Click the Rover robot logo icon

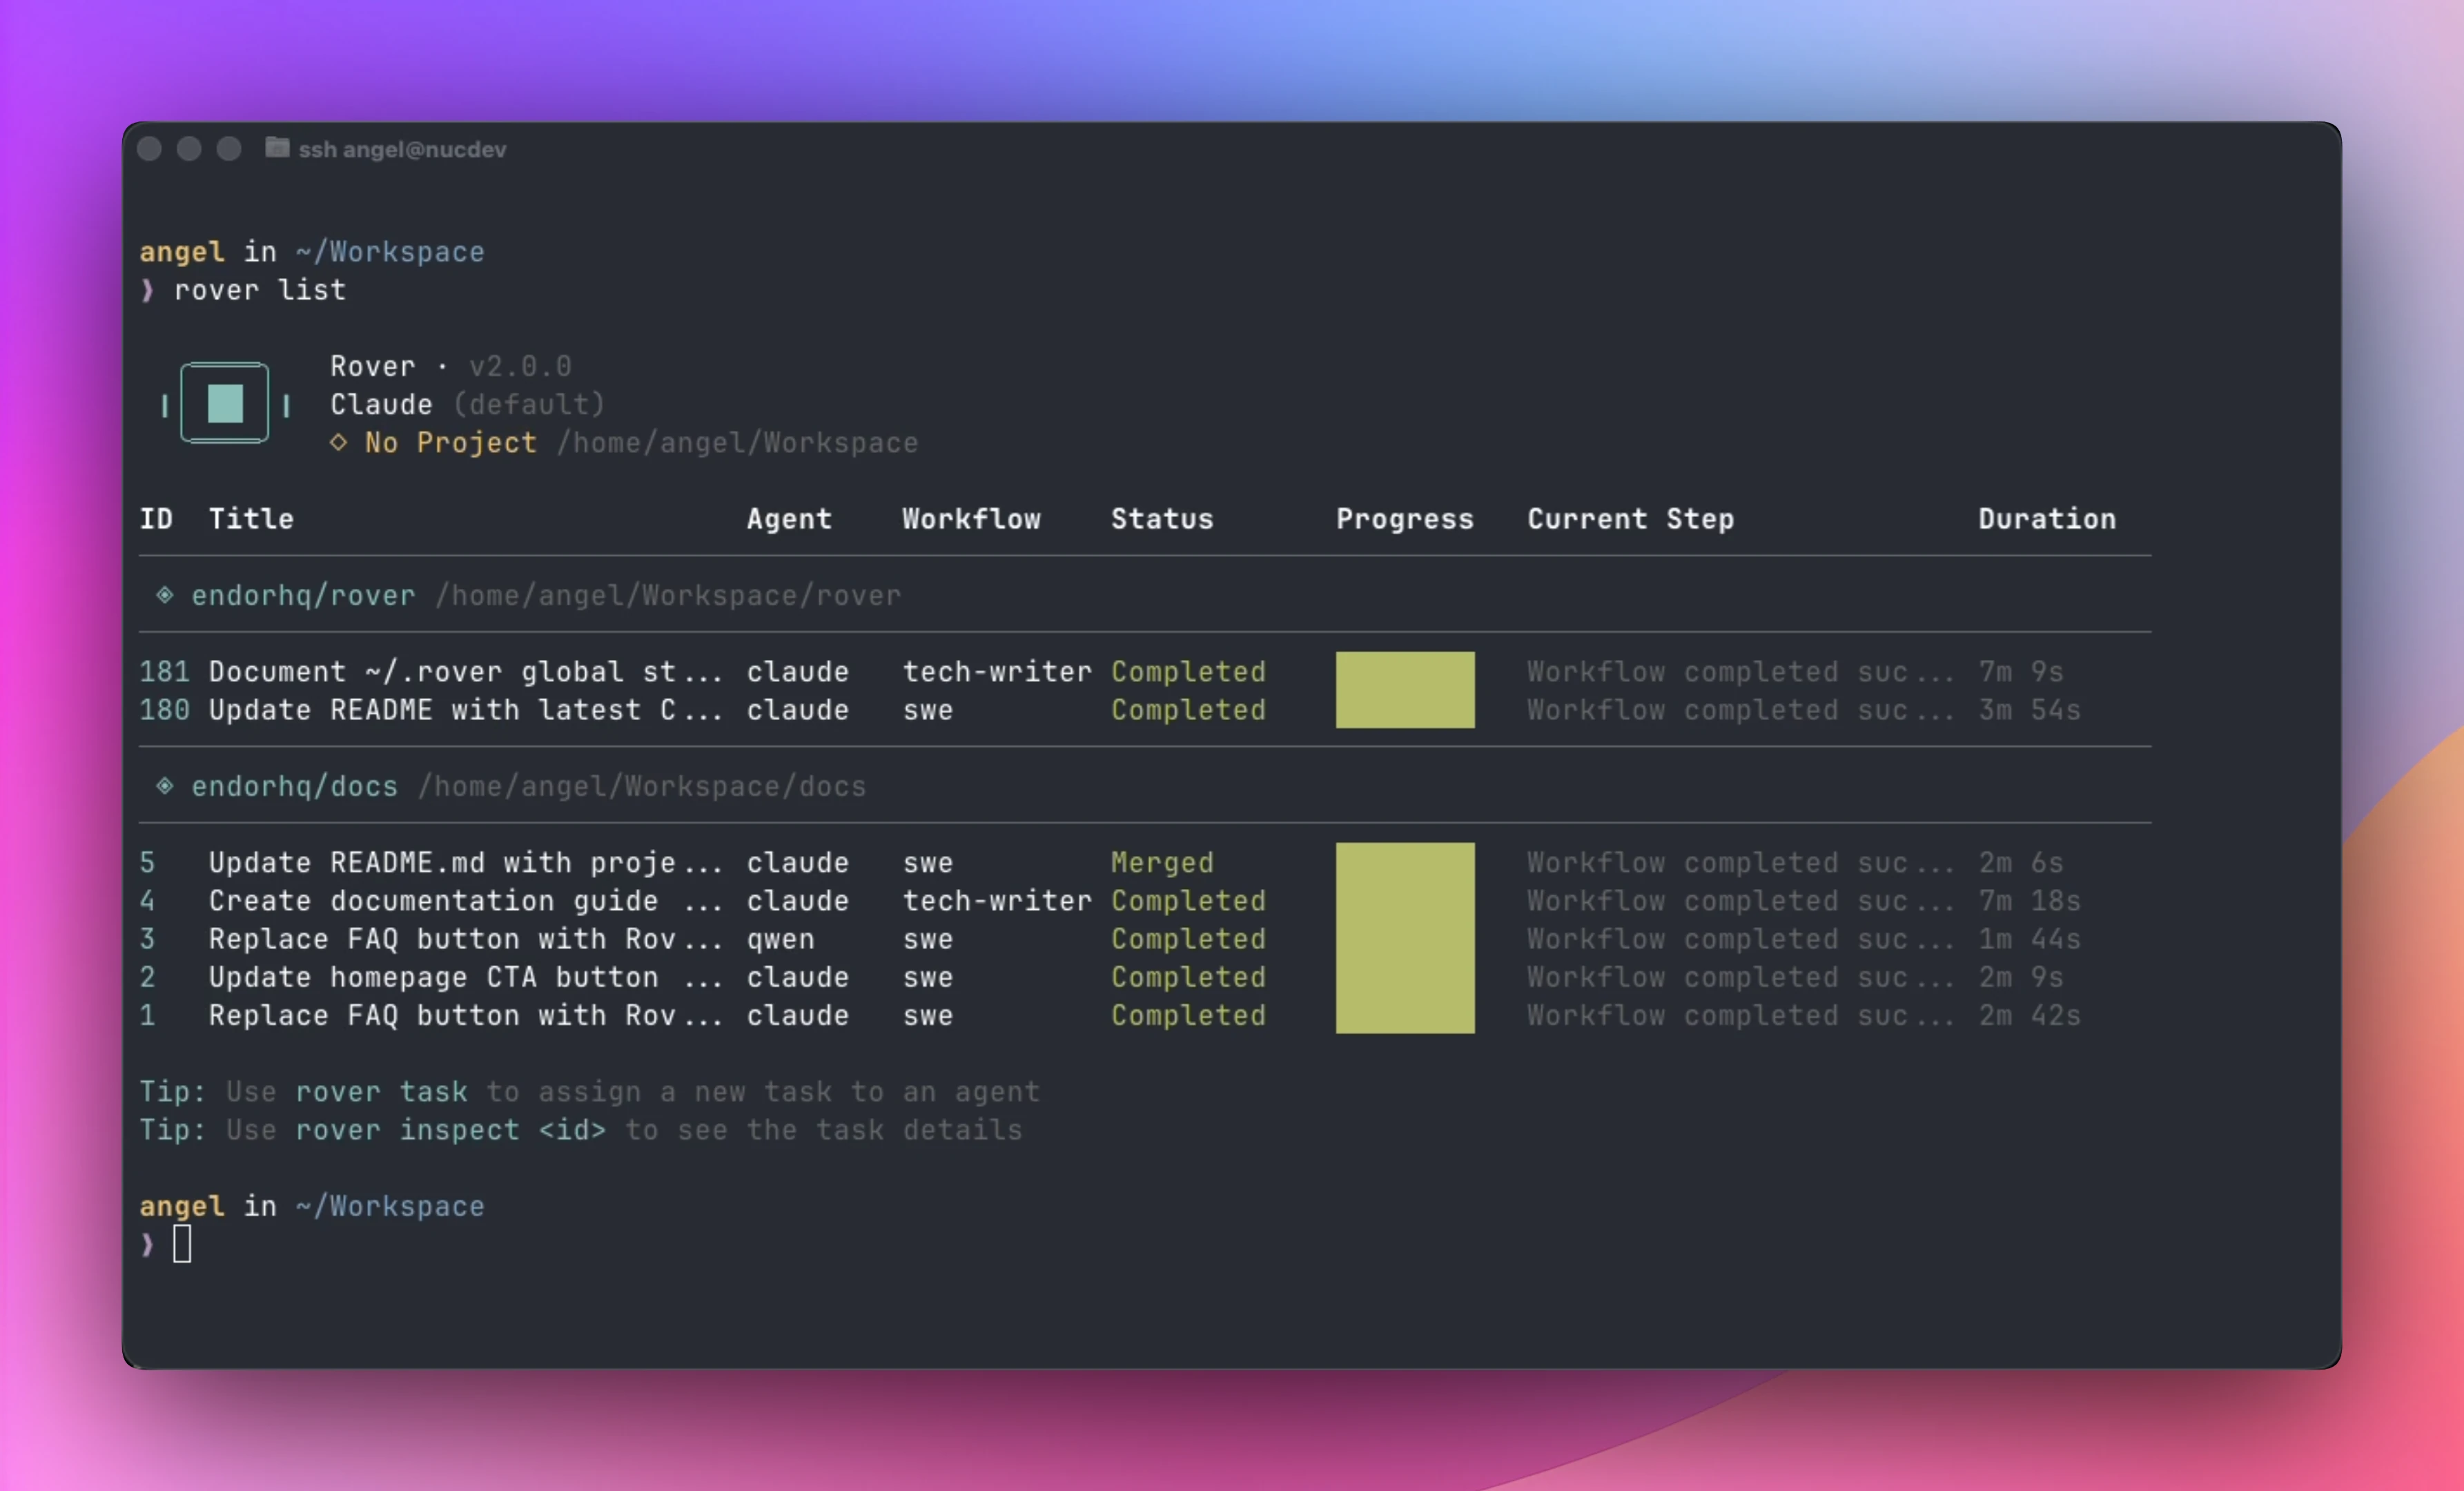coord(224,403)
